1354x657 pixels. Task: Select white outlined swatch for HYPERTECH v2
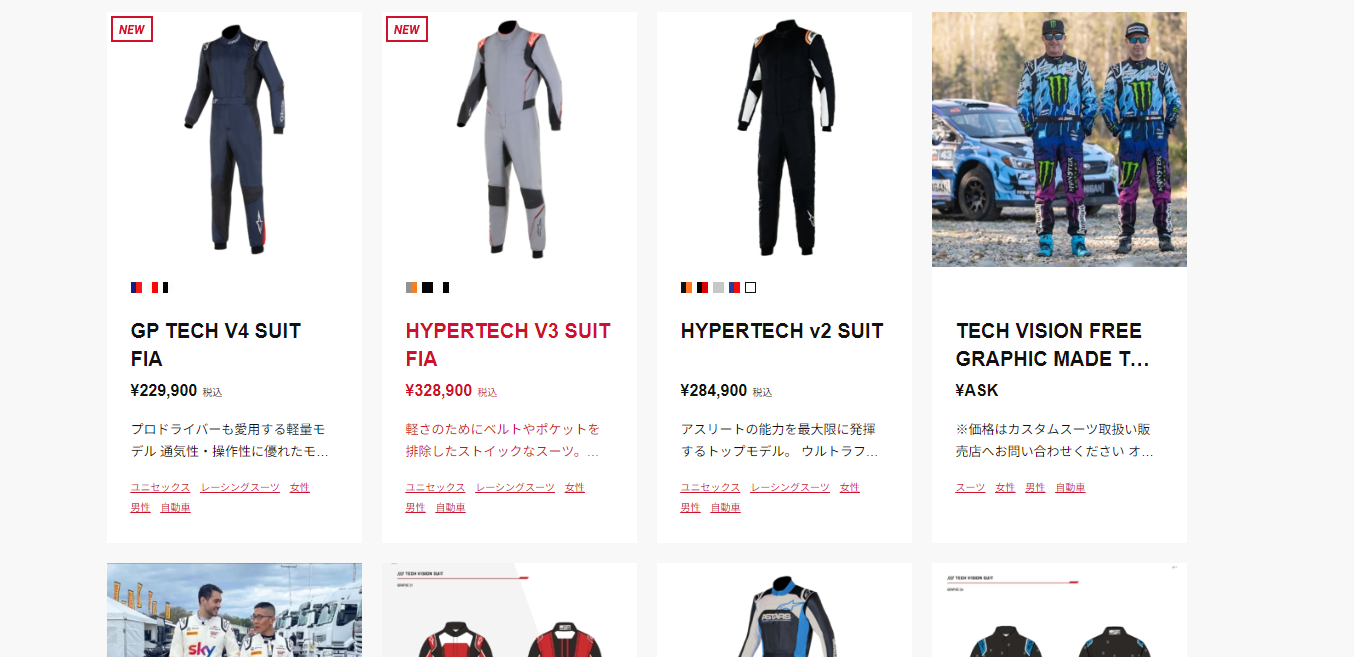pyautogui.click(x=750, y=288)
